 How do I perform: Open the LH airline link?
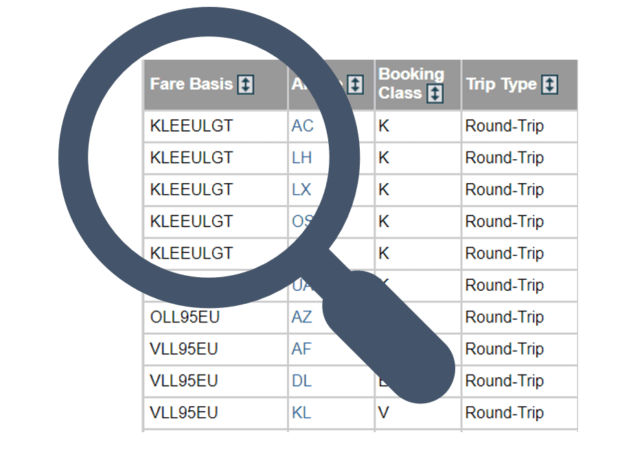[x=302, y=158]
